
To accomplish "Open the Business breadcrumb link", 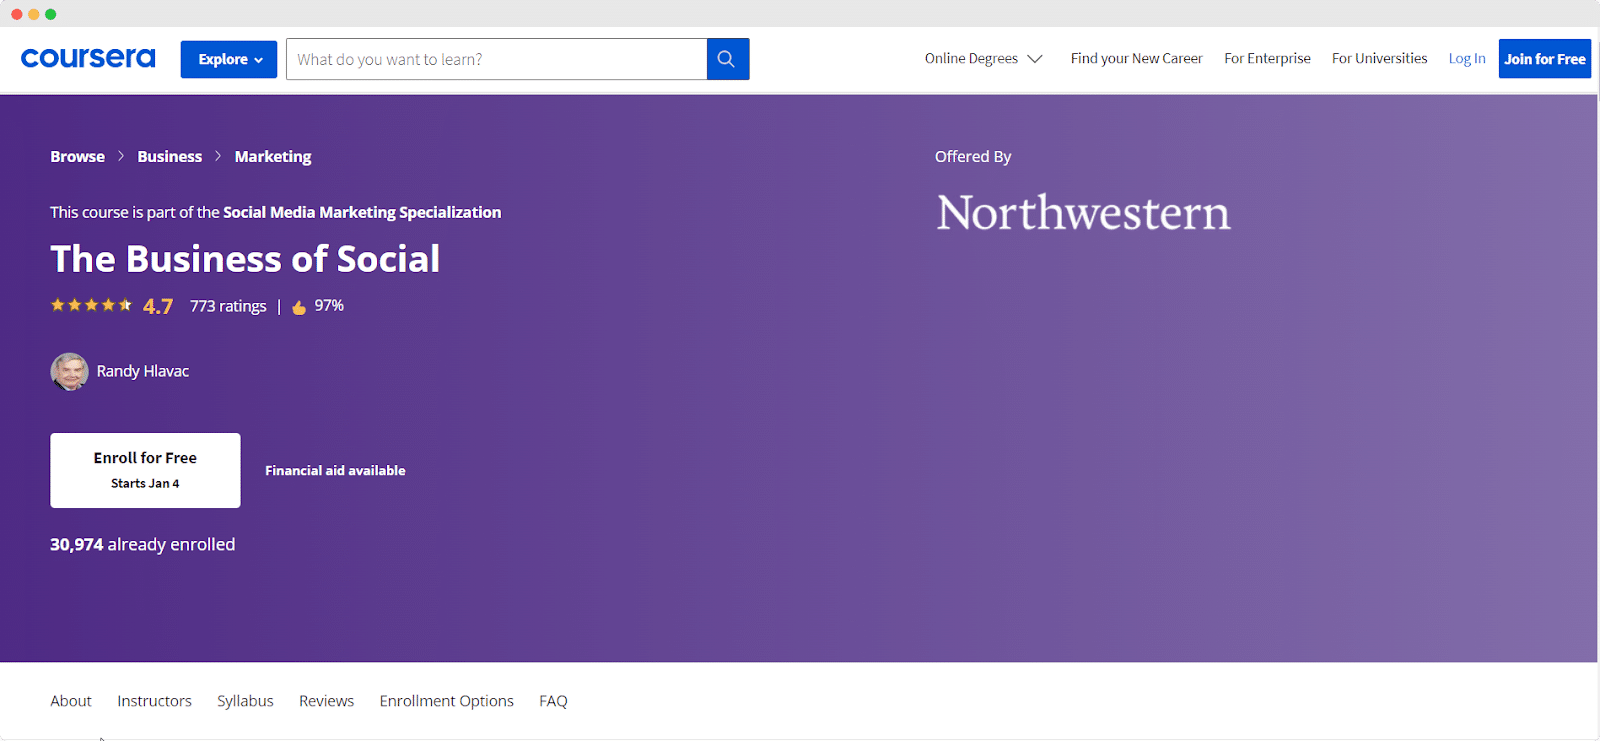I will [169, 156].
